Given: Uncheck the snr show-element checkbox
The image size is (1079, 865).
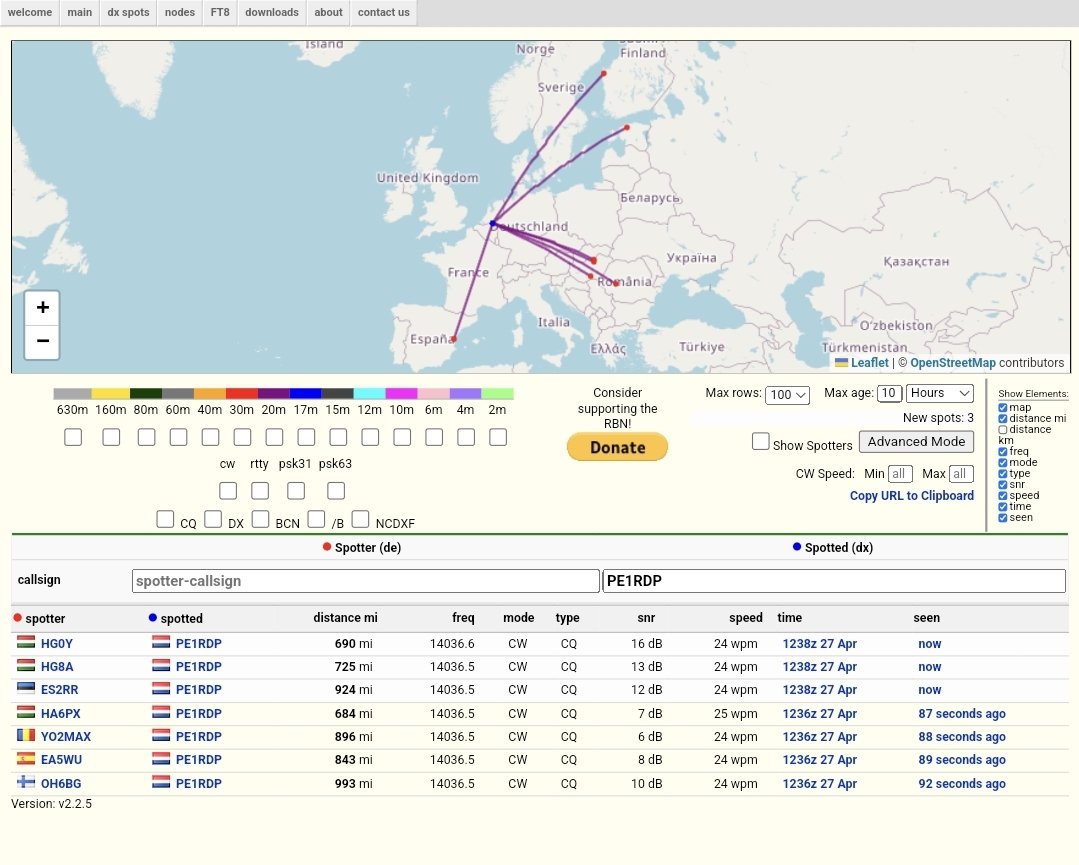Looking at the screenshot, I should tap(1003, 484).
